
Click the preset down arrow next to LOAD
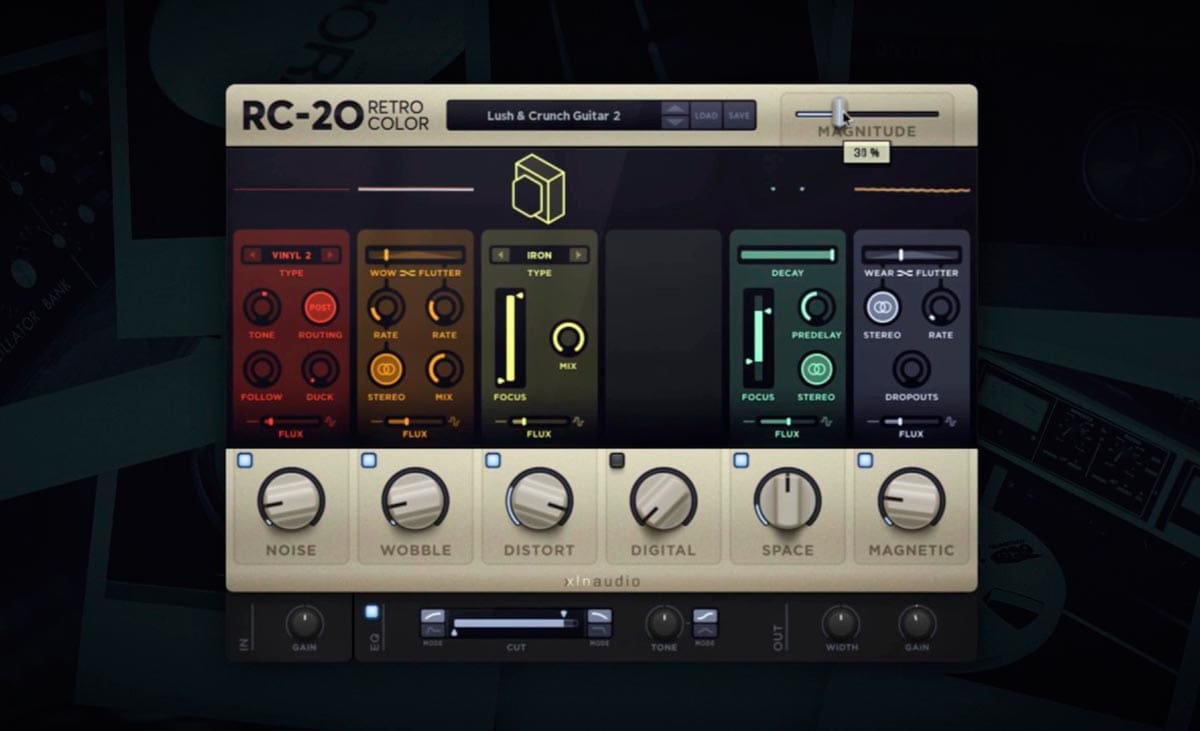click(676, 121)
